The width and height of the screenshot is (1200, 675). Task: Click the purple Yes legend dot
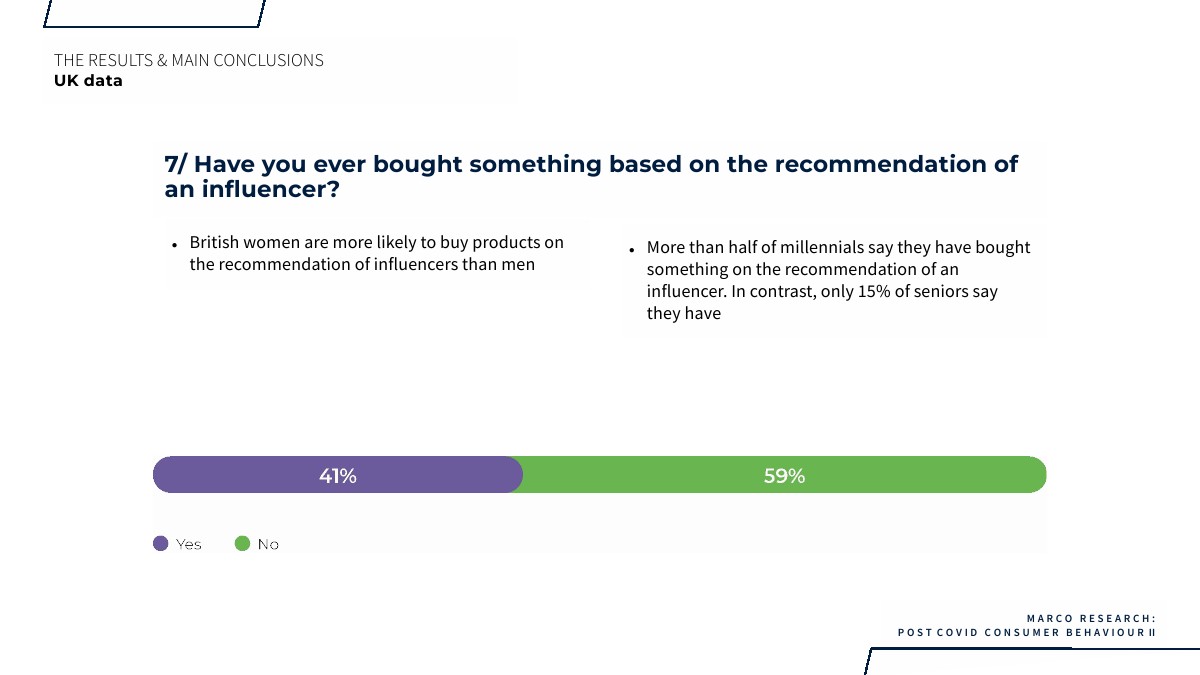click(161, 544)
